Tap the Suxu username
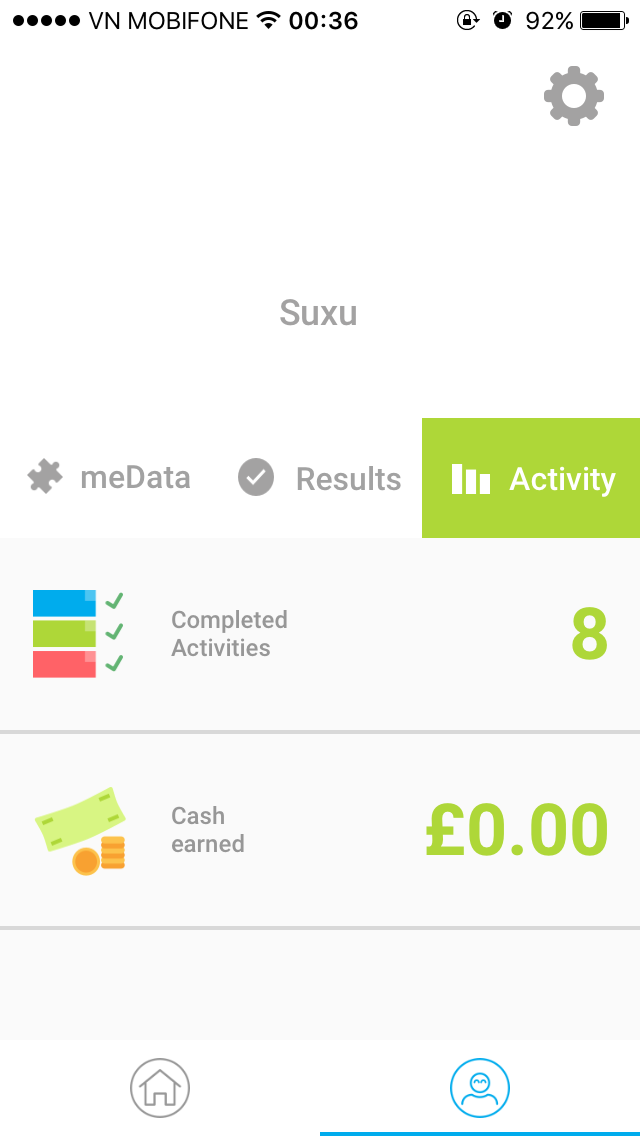 click(x=318, y=313)
